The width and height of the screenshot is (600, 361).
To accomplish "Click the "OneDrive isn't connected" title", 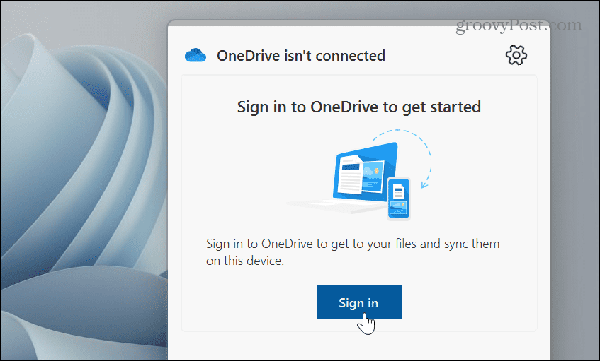I will [301, 56].
